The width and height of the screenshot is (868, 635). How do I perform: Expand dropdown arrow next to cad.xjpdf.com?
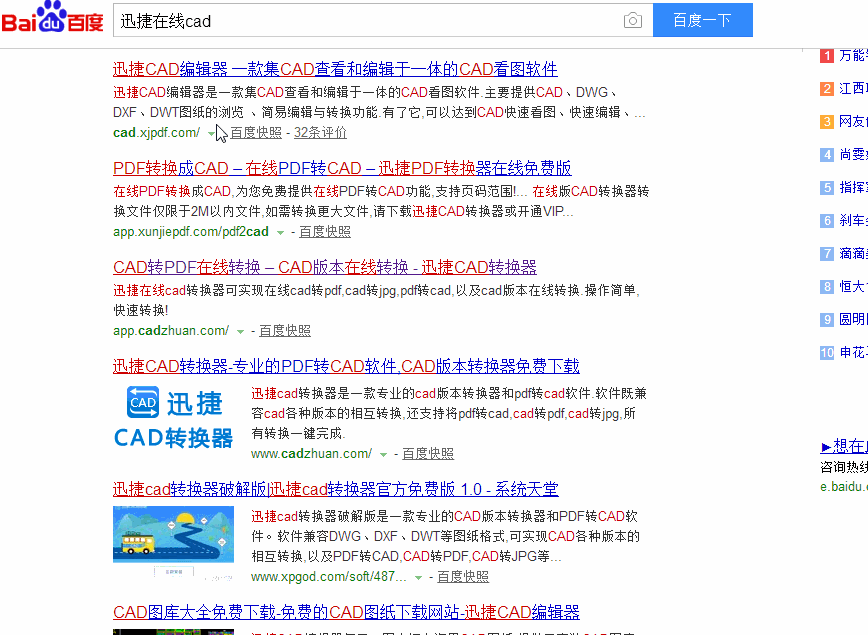(211, 133)
